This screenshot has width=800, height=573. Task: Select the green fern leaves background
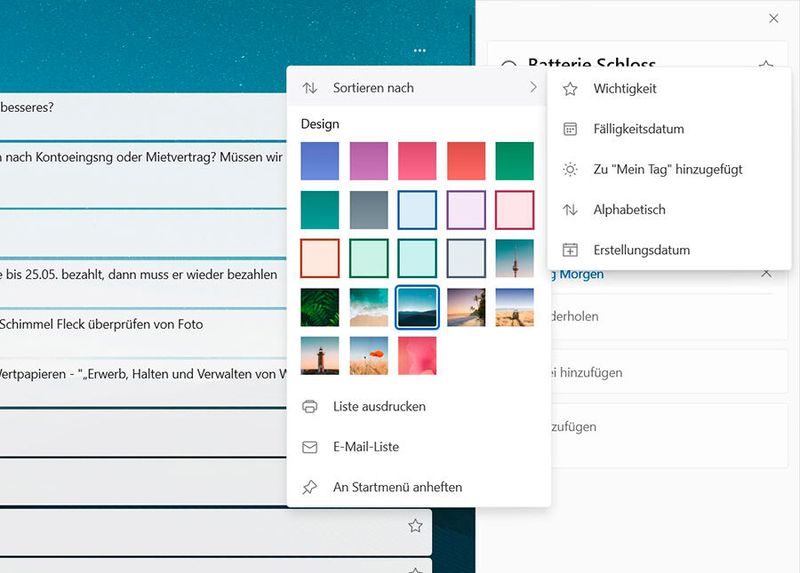click(x=320, y=307)
